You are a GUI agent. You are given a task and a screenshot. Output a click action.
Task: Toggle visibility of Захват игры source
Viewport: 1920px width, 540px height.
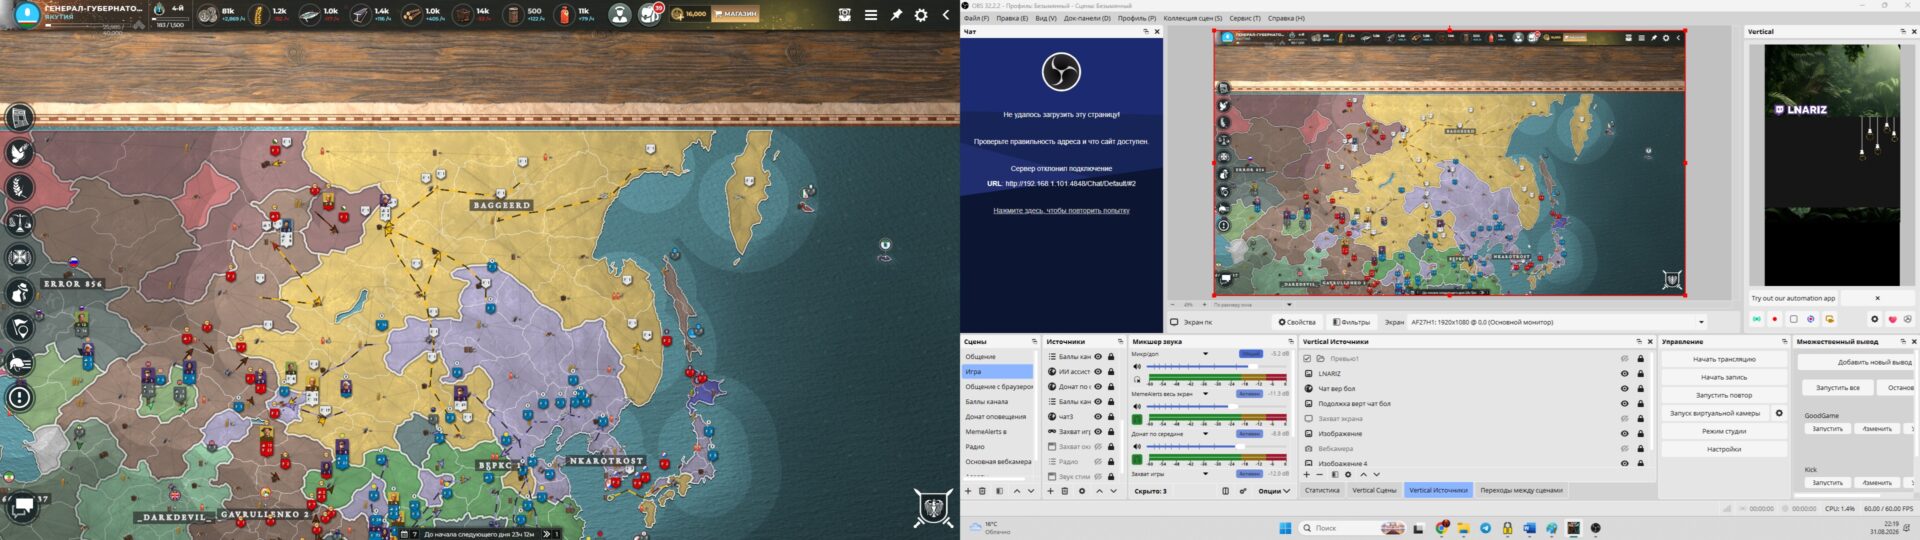click(1098, 432)
